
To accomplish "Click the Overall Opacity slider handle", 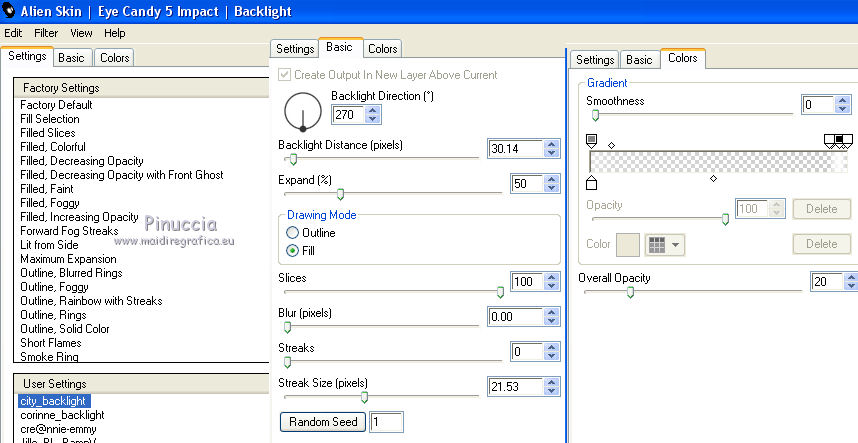I will pos(630,292).
